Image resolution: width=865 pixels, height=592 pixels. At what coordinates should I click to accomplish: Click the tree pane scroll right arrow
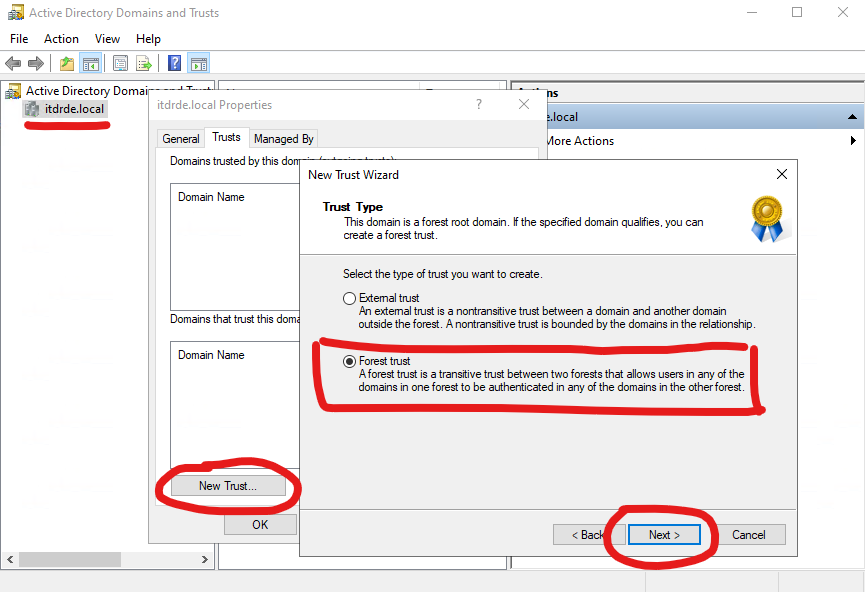205,559
